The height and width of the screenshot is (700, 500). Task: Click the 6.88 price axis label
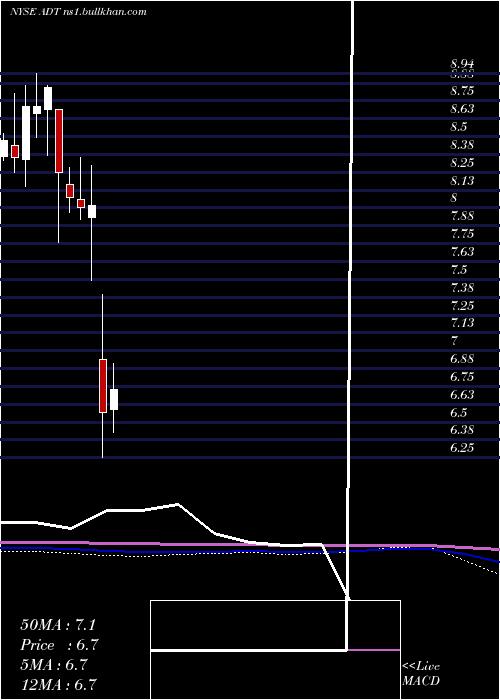[462, 359]
